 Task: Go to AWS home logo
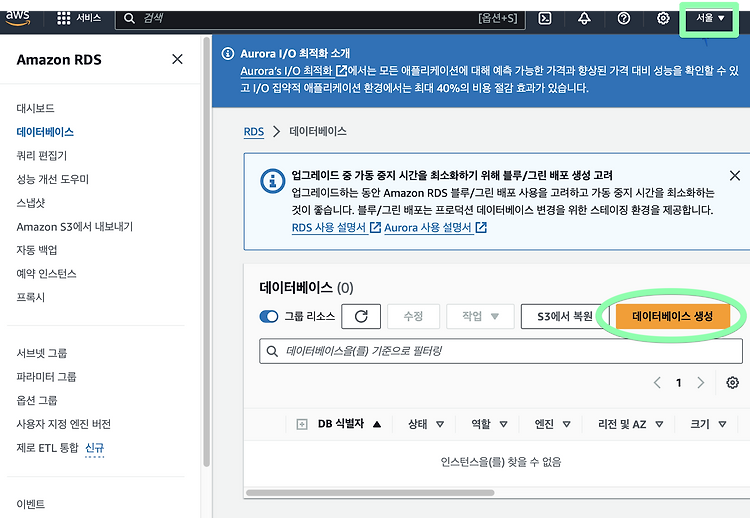[18, 18]
